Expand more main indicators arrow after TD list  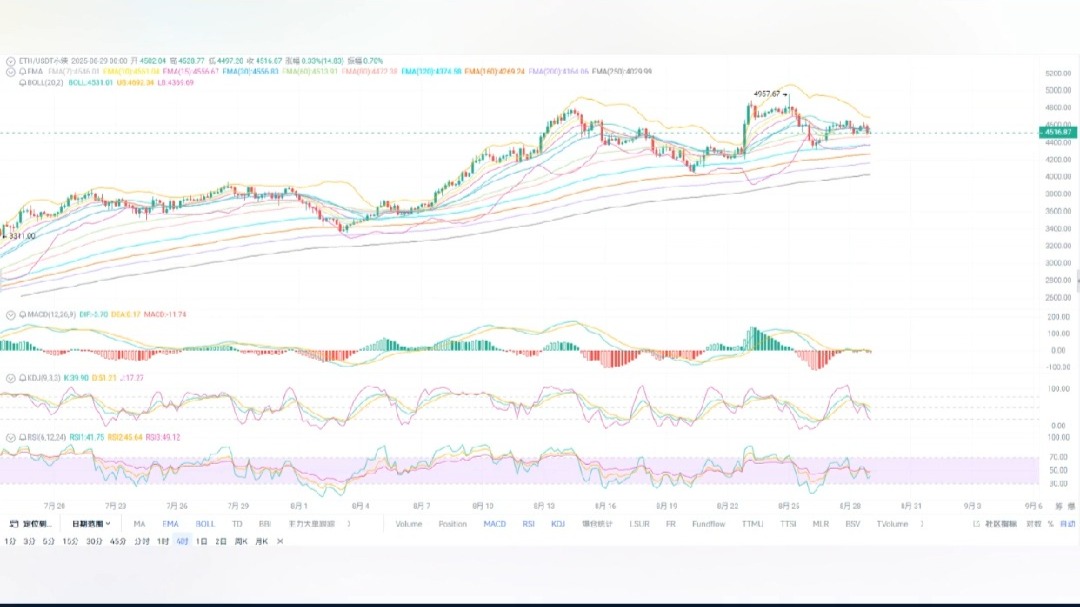click(349, 523)
